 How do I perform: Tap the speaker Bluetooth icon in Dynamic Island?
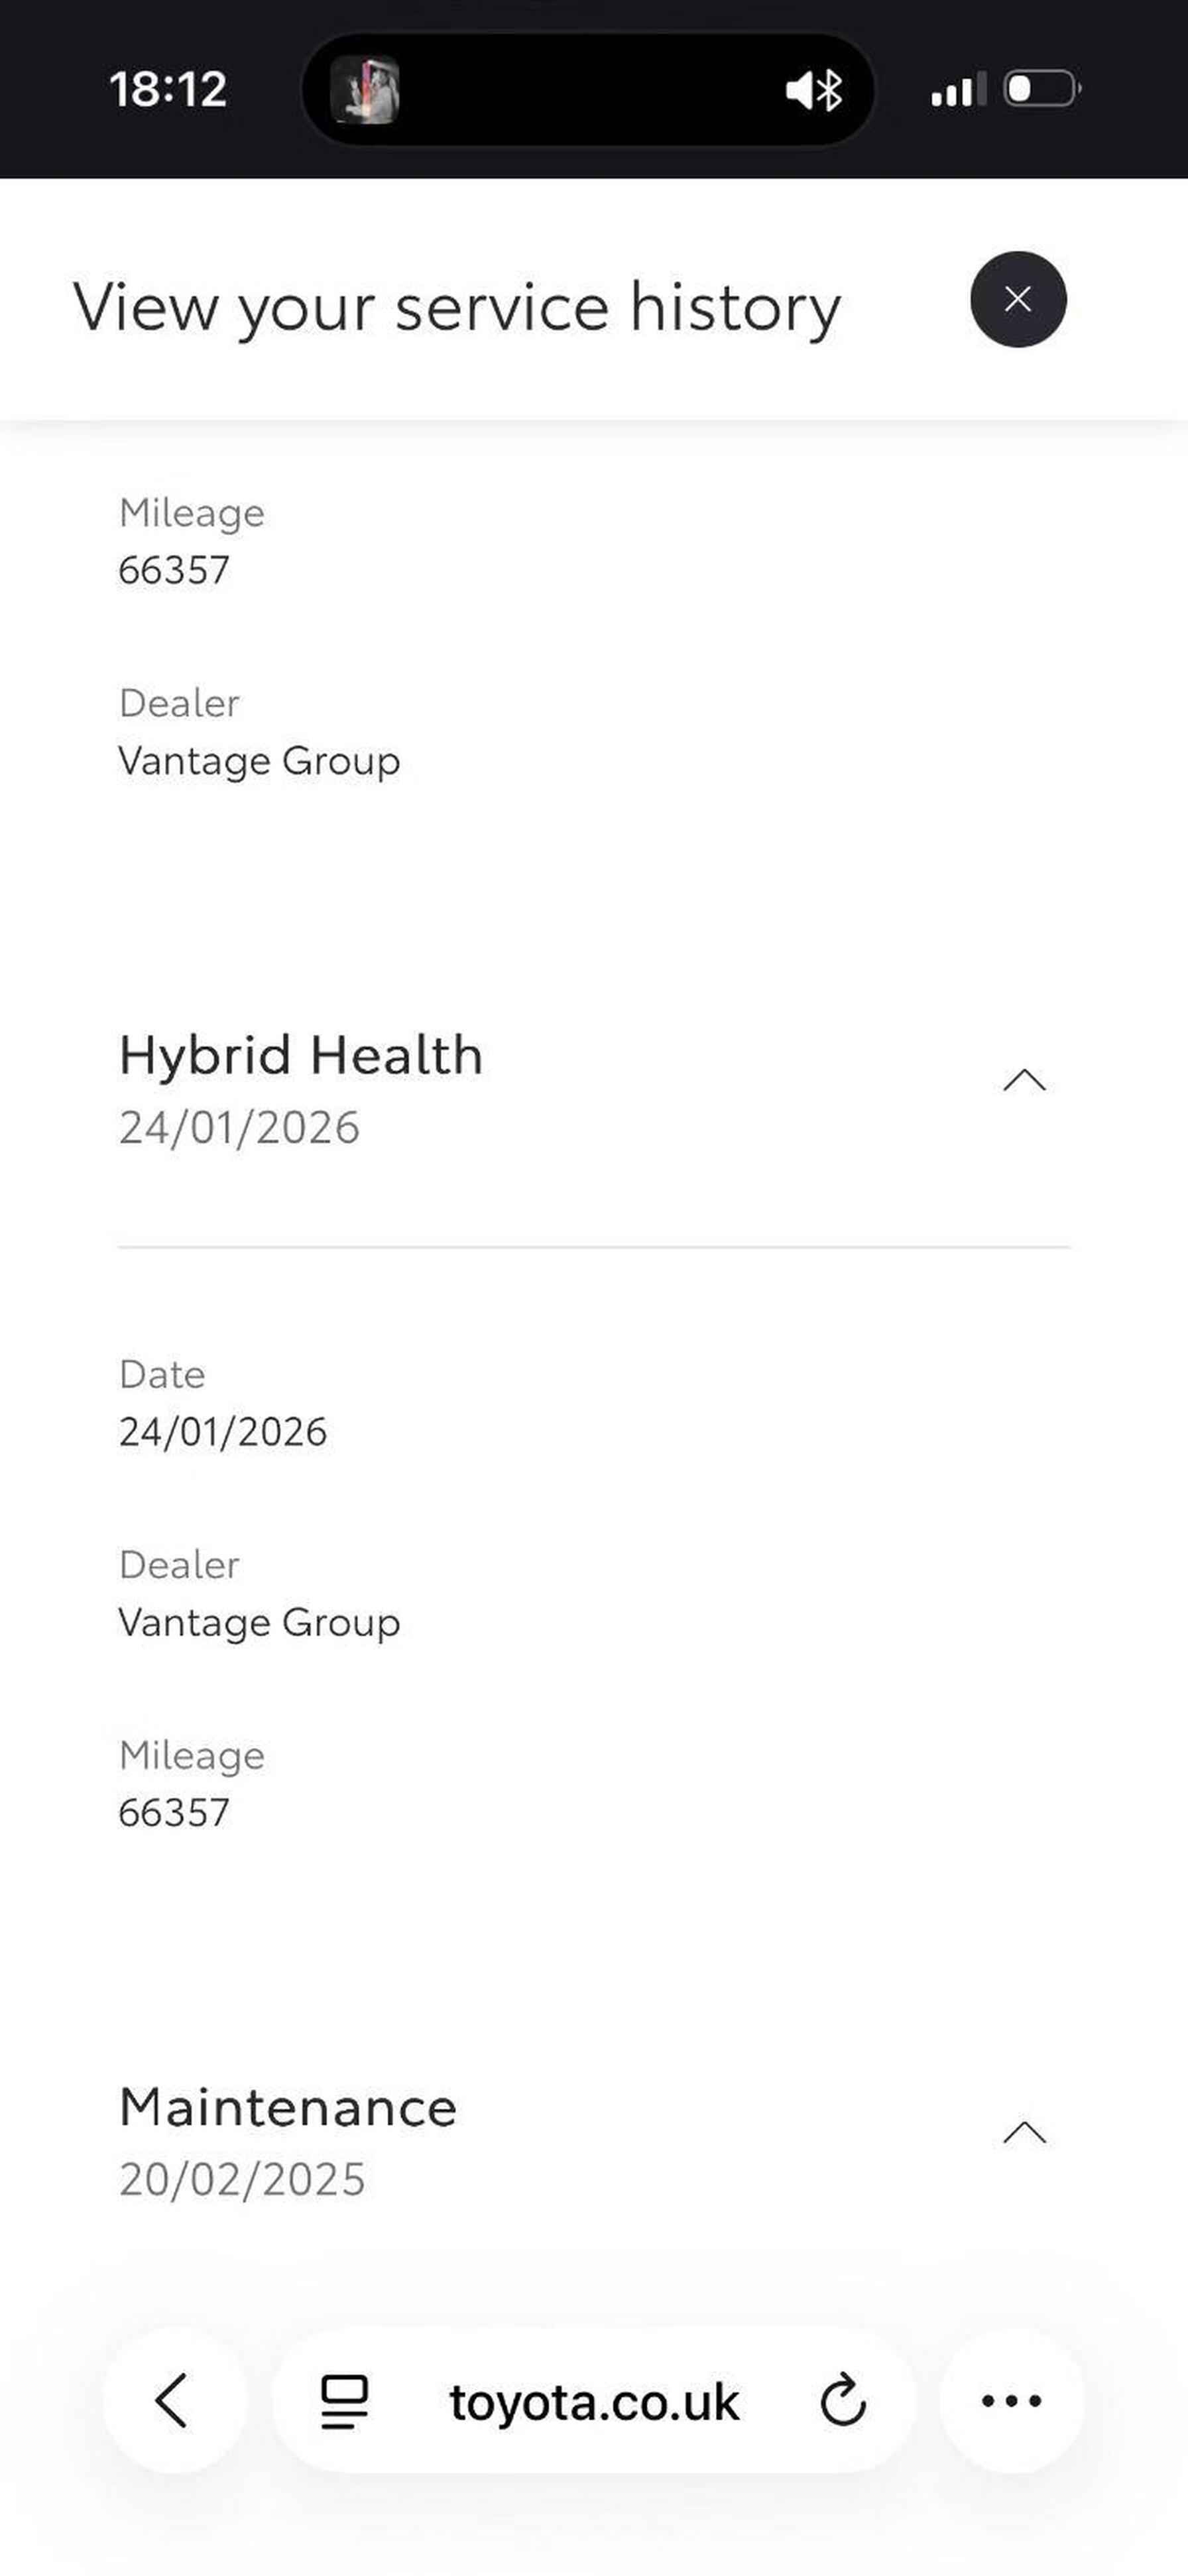pyautogui.click(x=814, y=91)
